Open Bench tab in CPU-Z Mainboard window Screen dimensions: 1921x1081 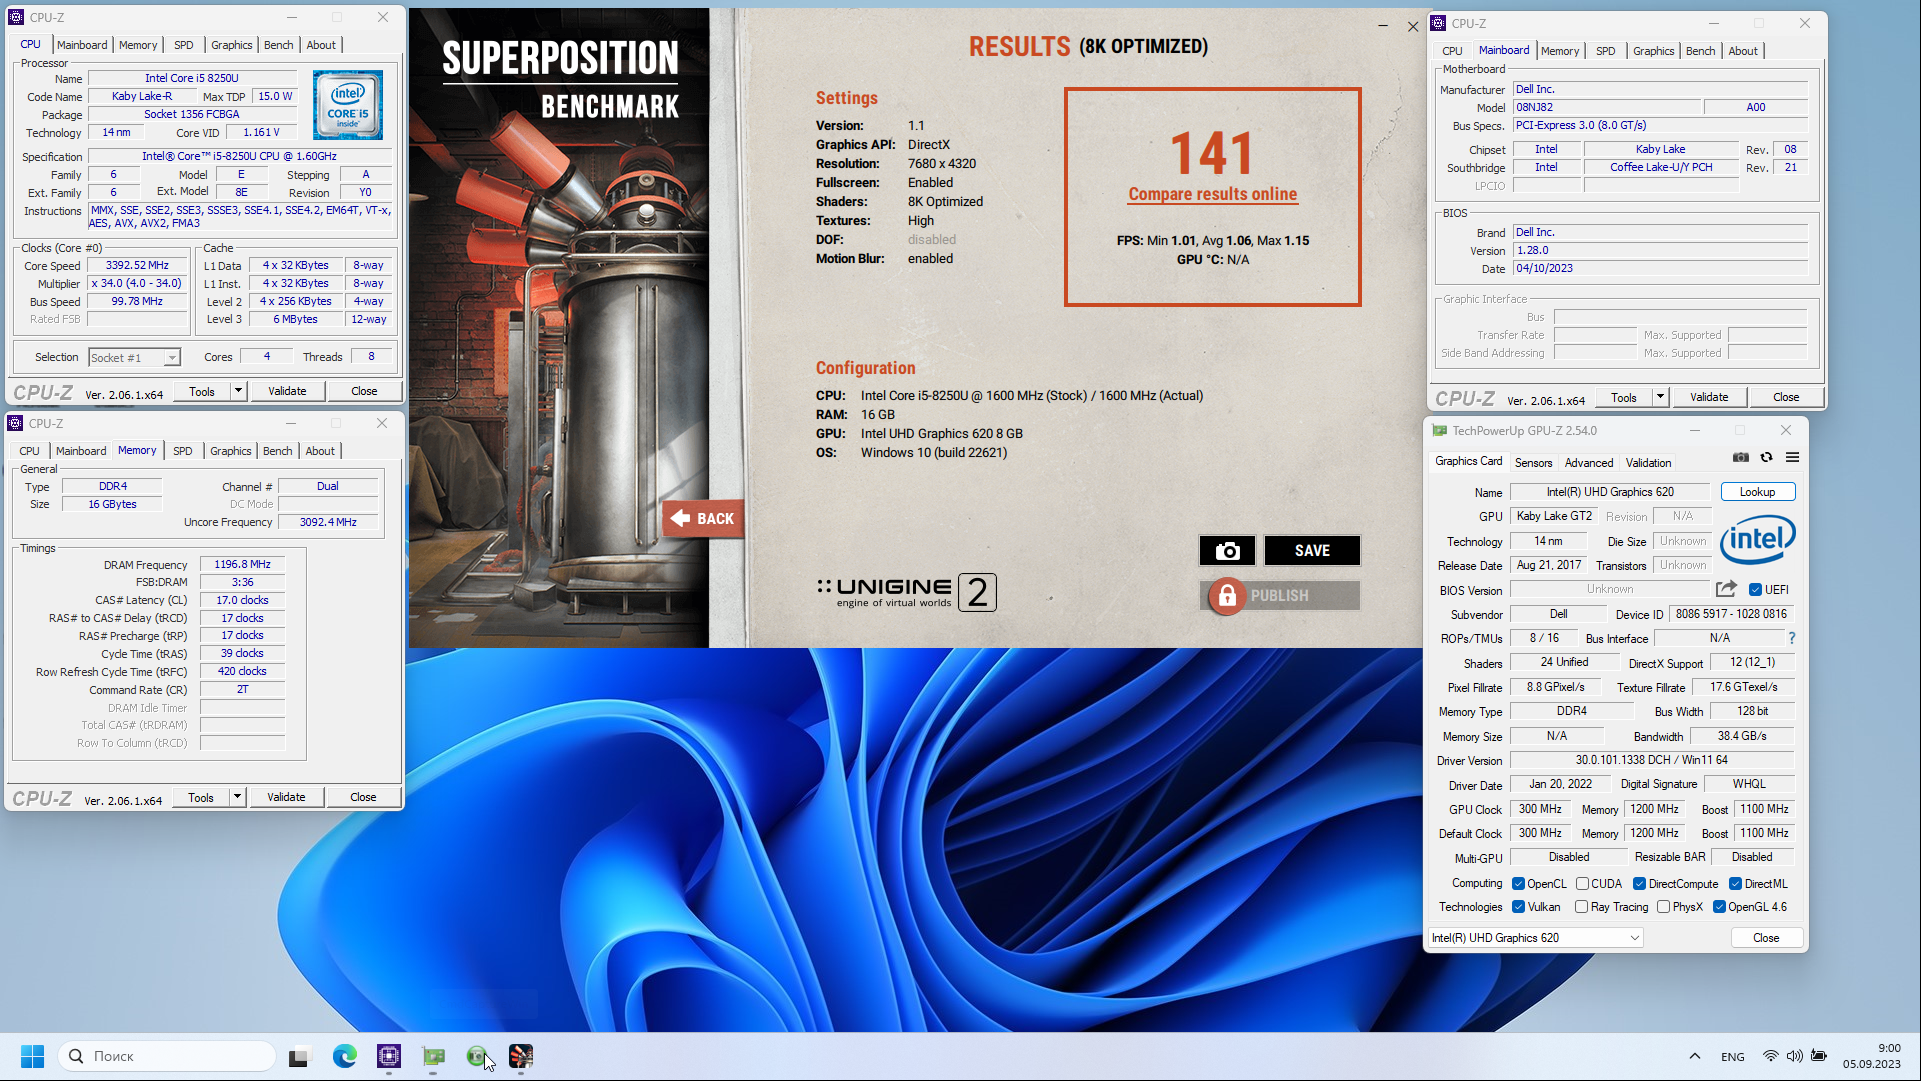pos(1700,51)
